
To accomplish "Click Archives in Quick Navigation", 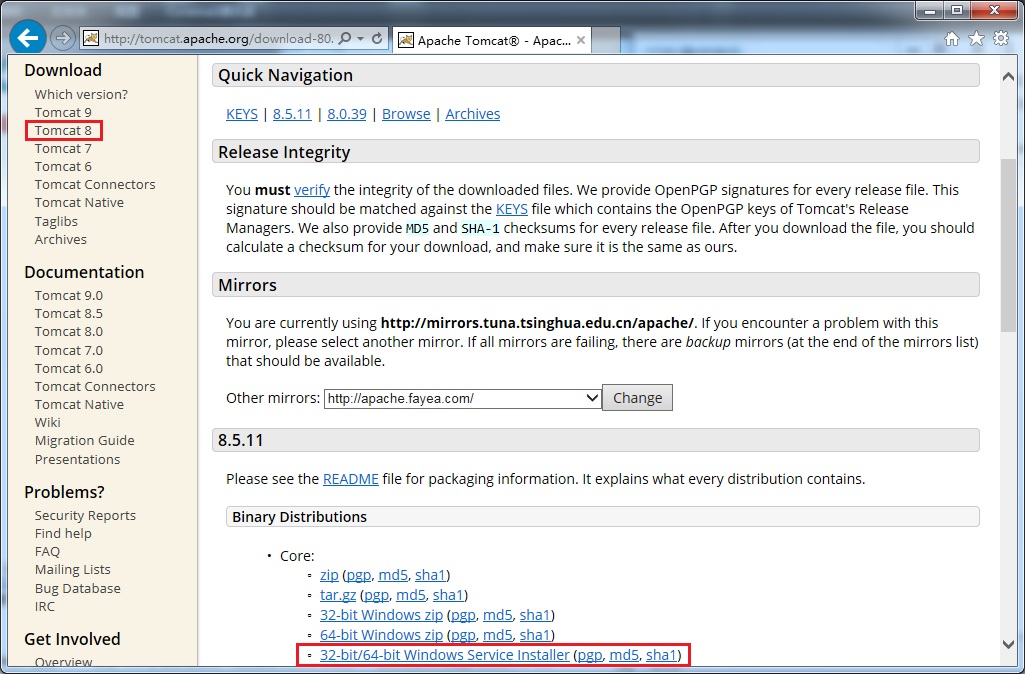I will (473, 114).
